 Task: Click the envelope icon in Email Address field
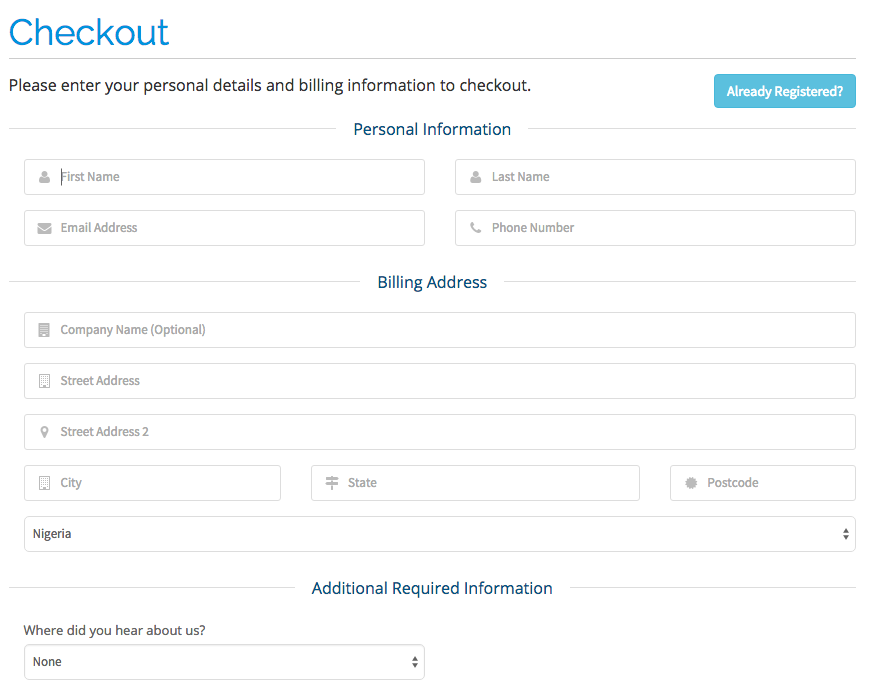[44, 228]
